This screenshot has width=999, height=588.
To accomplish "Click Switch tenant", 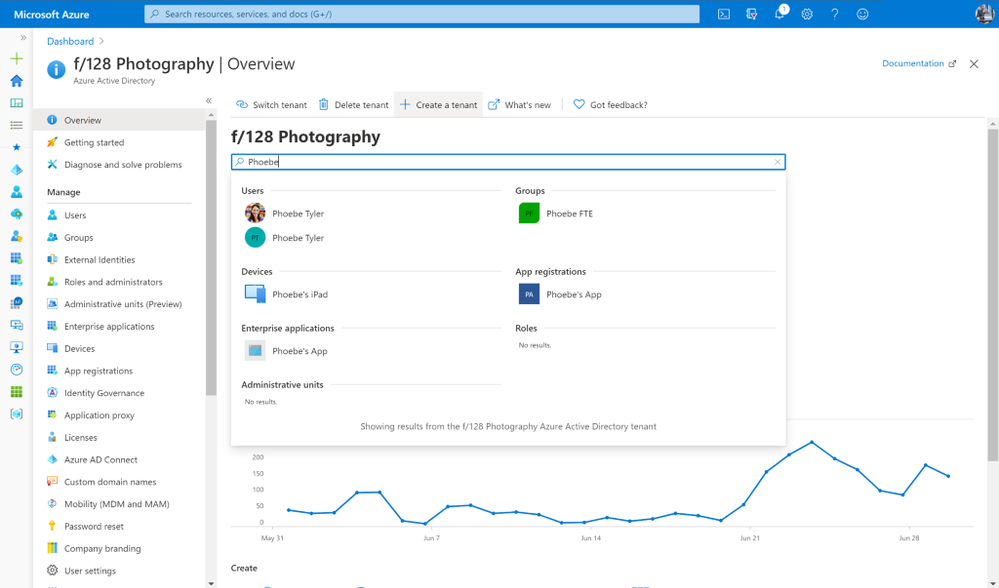I will 271,104.
